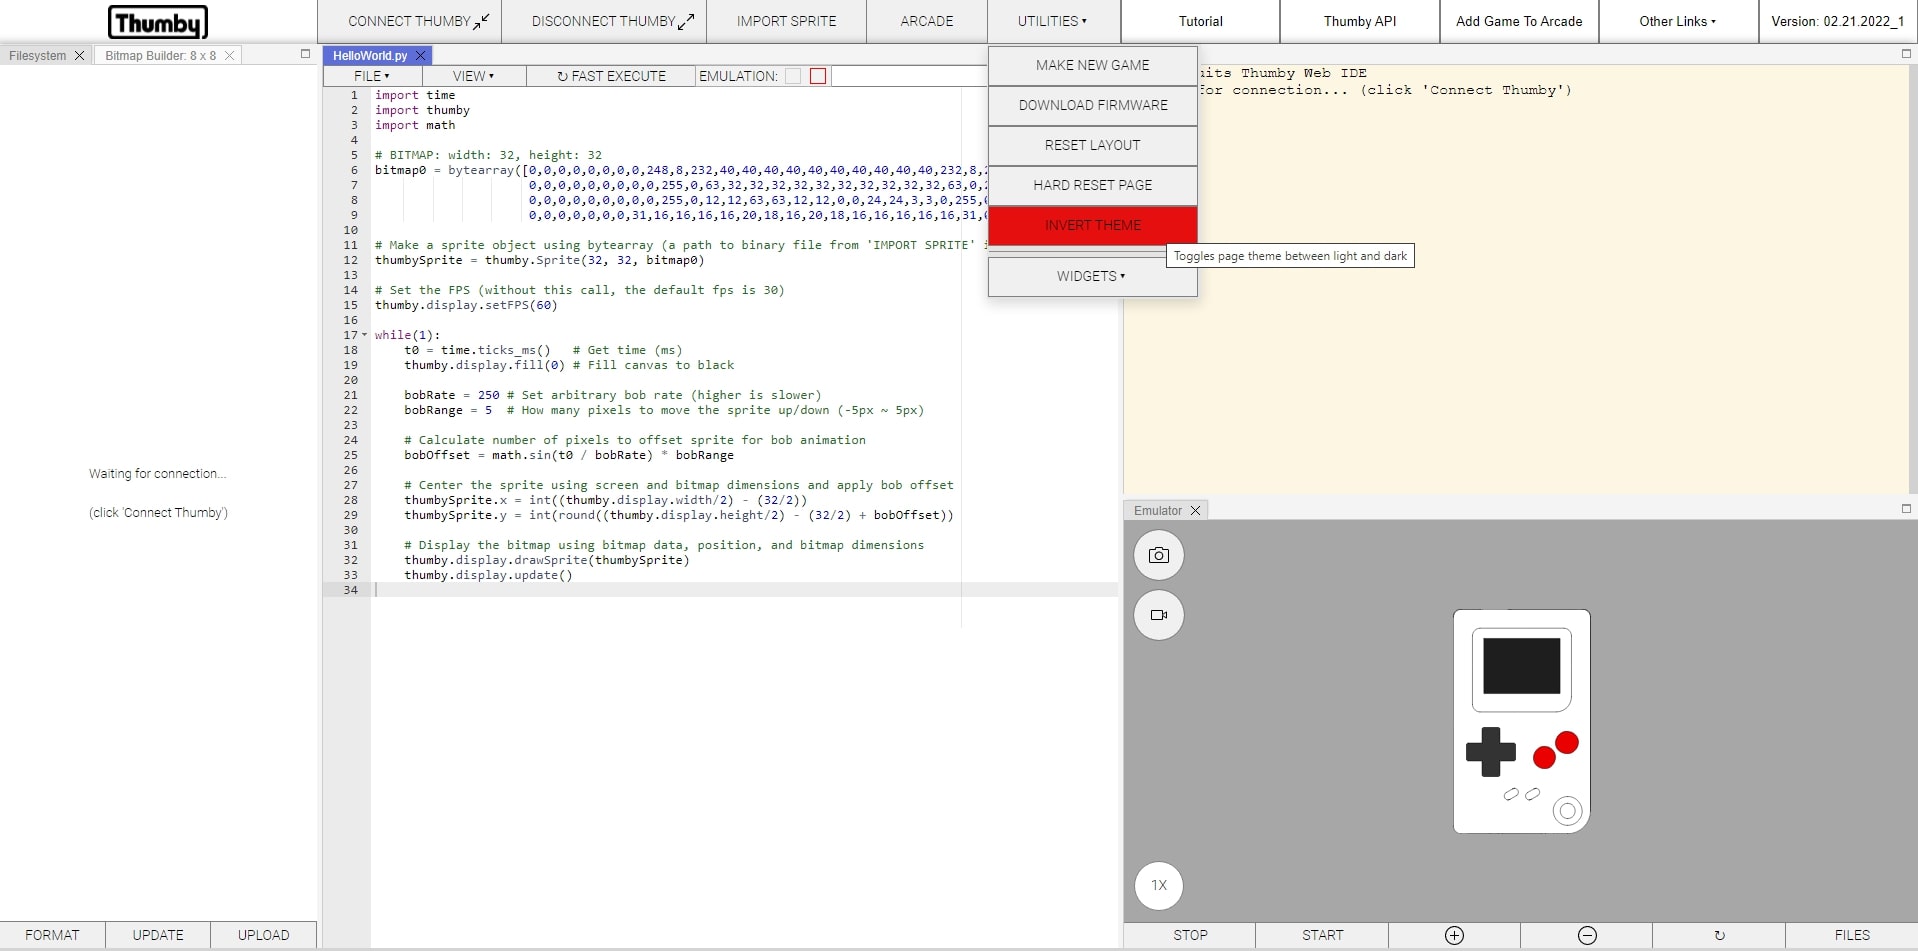The image size is (1918, 951).
Task: Collapse the while loop fold arrow at line 17
Action: click(x=364, y=335)
